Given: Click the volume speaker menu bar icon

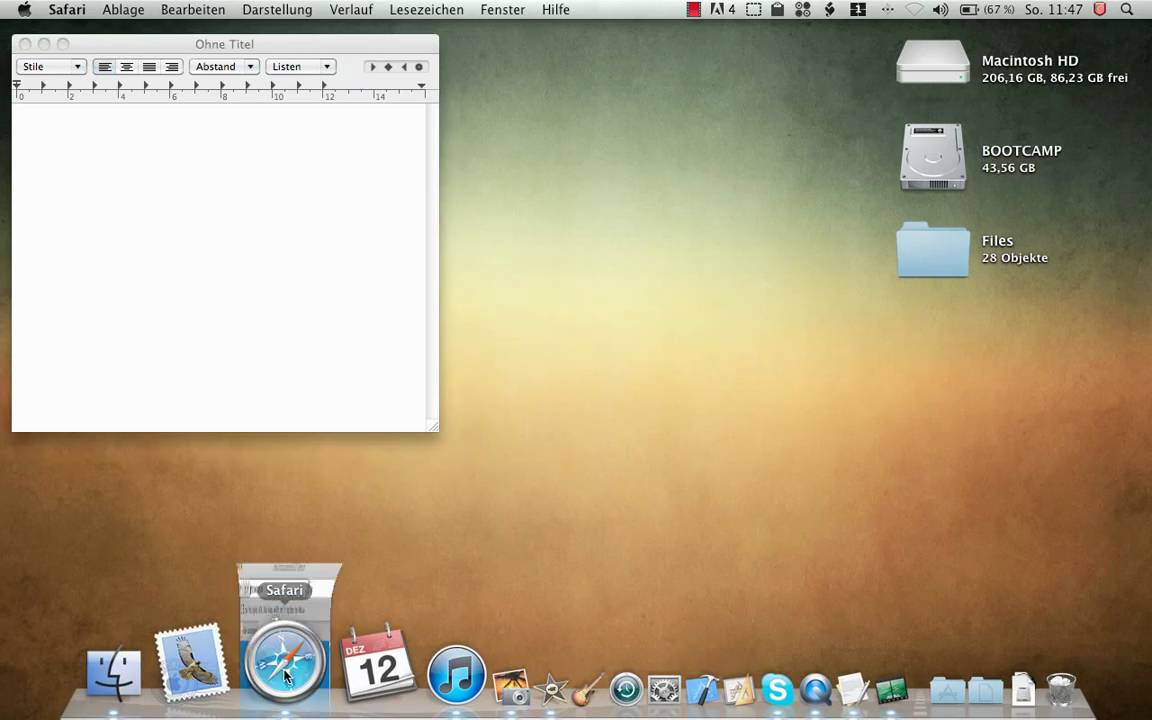Looking at the screenshot, I should point(940,10).
